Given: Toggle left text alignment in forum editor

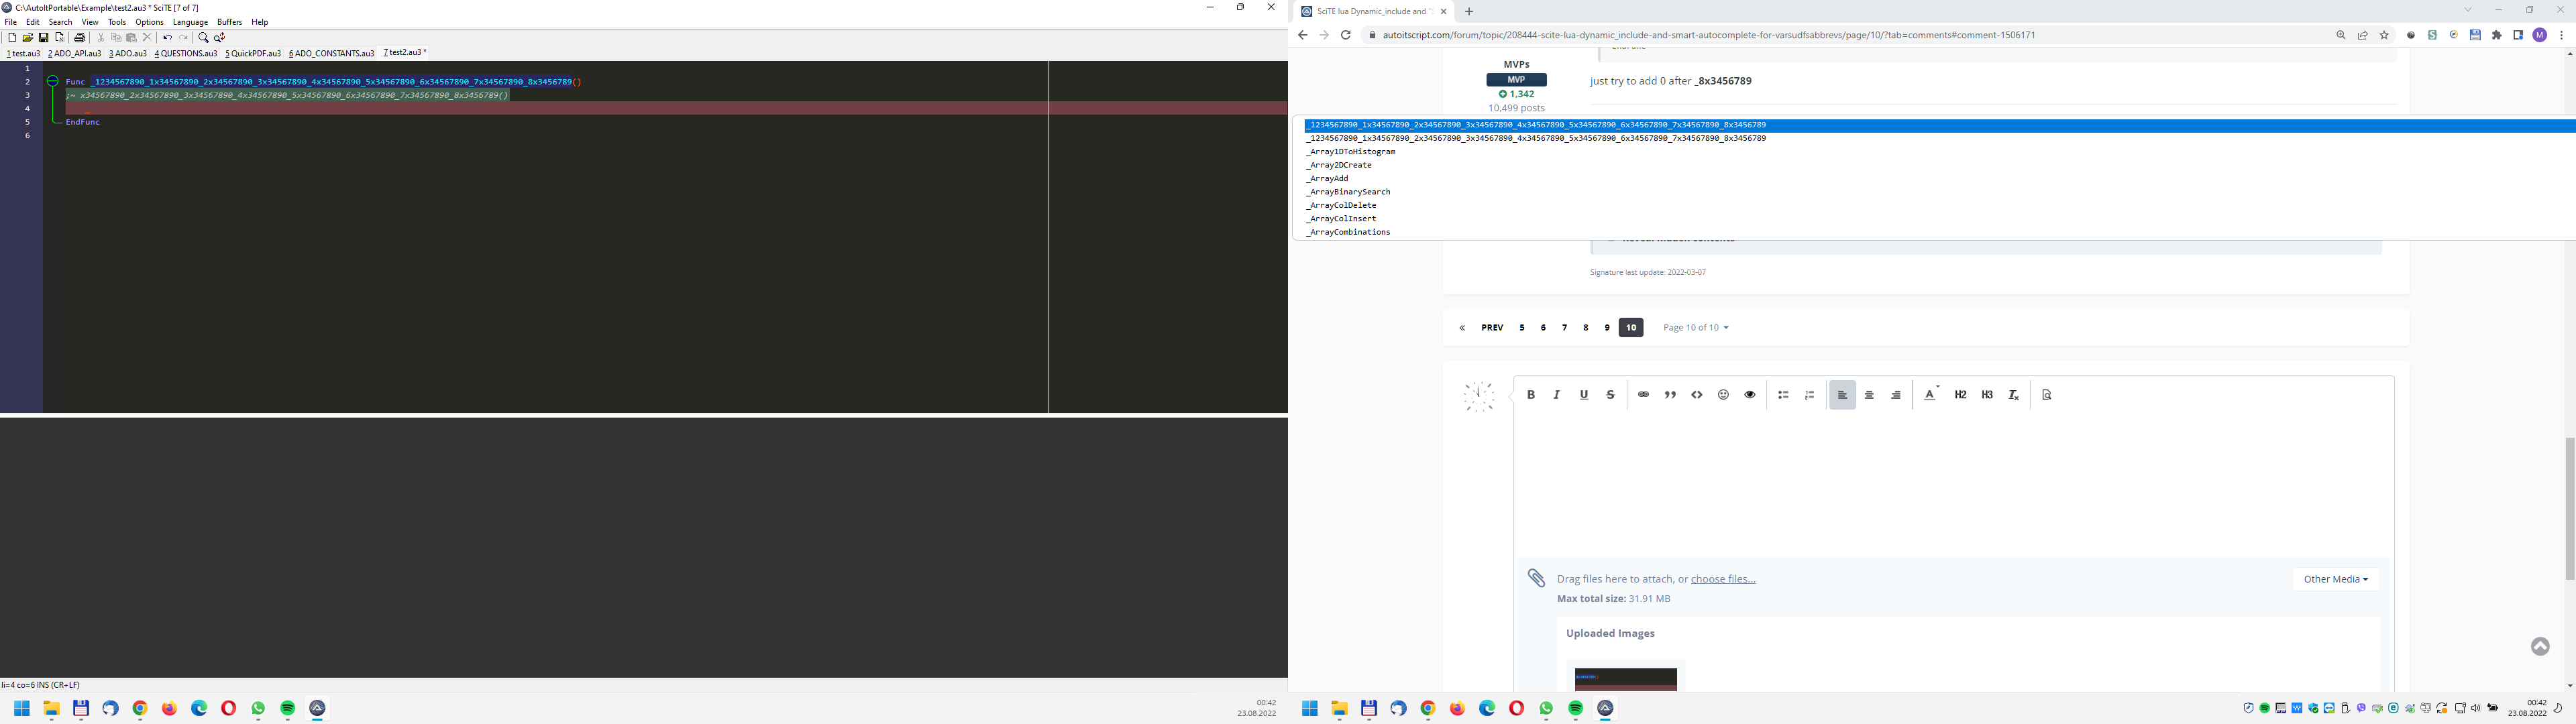Looking at the screenshot, I should (1842, 395).
